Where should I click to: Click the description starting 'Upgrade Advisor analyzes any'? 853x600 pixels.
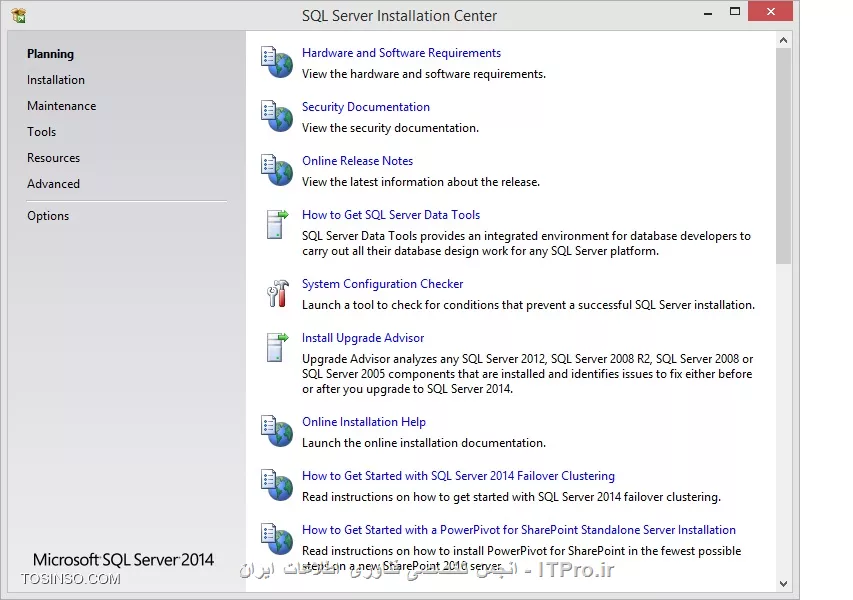point(528,374)
